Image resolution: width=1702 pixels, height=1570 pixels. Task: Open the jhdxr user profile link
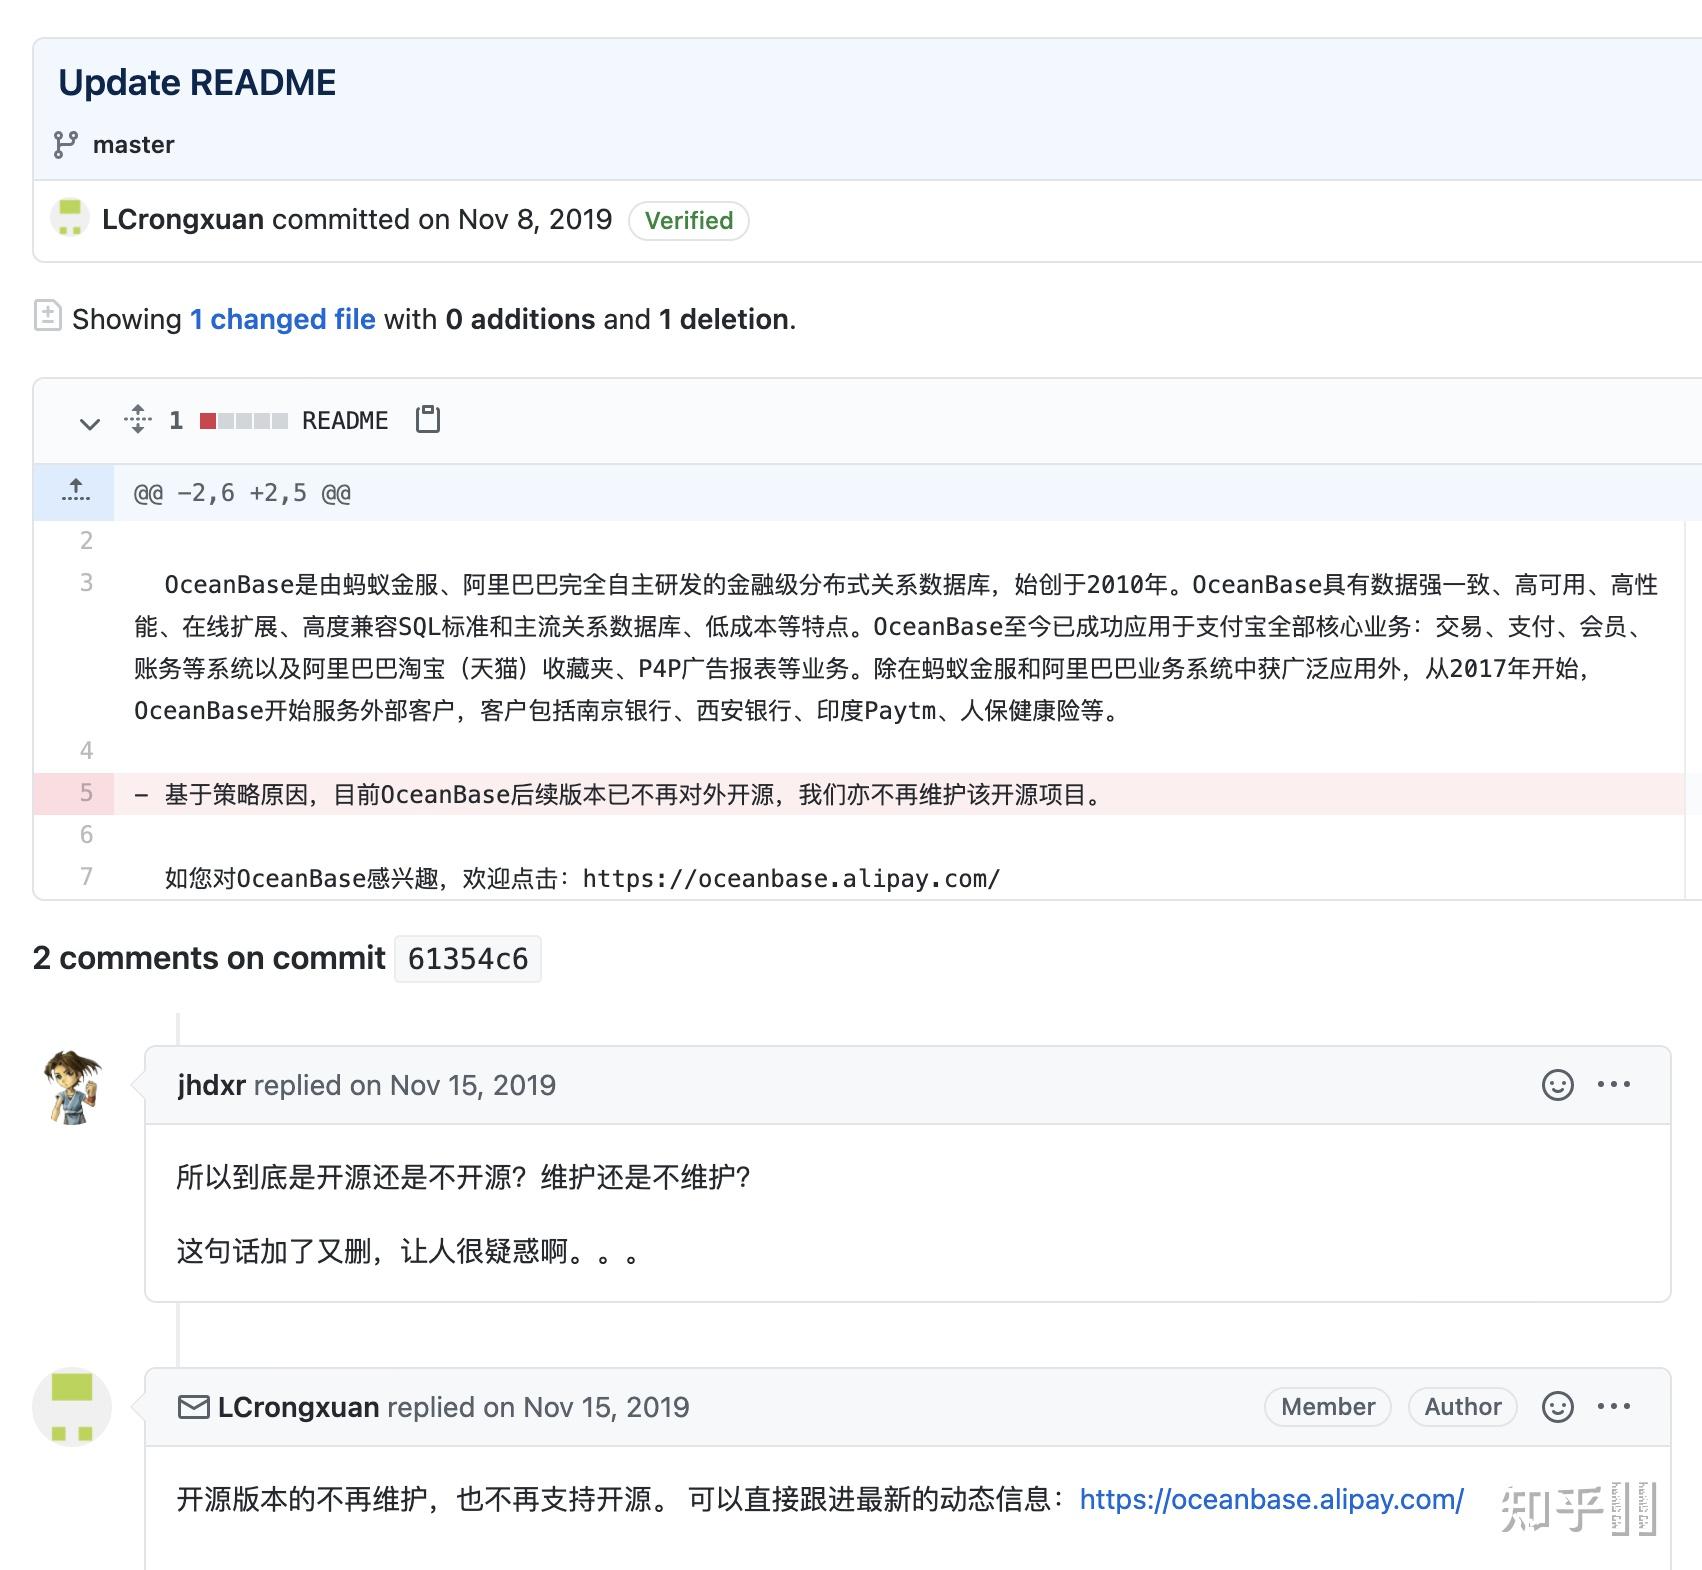coord(211,1085)
